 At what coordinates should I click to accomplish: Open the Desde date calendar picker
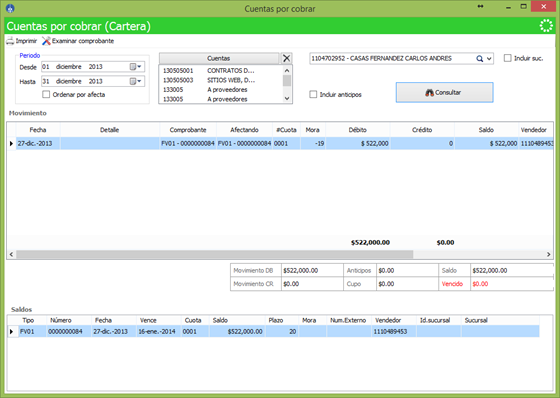click(135, 66)
